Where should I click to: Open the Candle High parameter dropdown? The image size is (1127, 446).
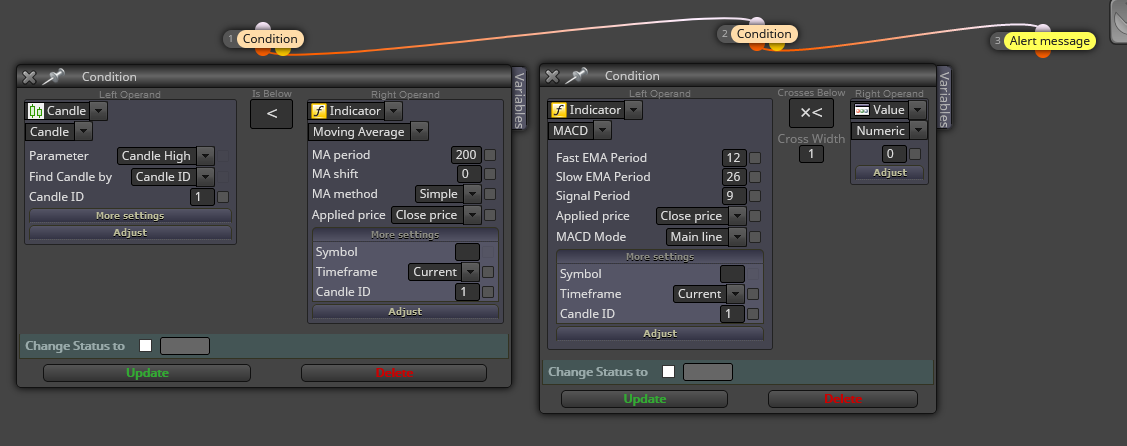165,156
